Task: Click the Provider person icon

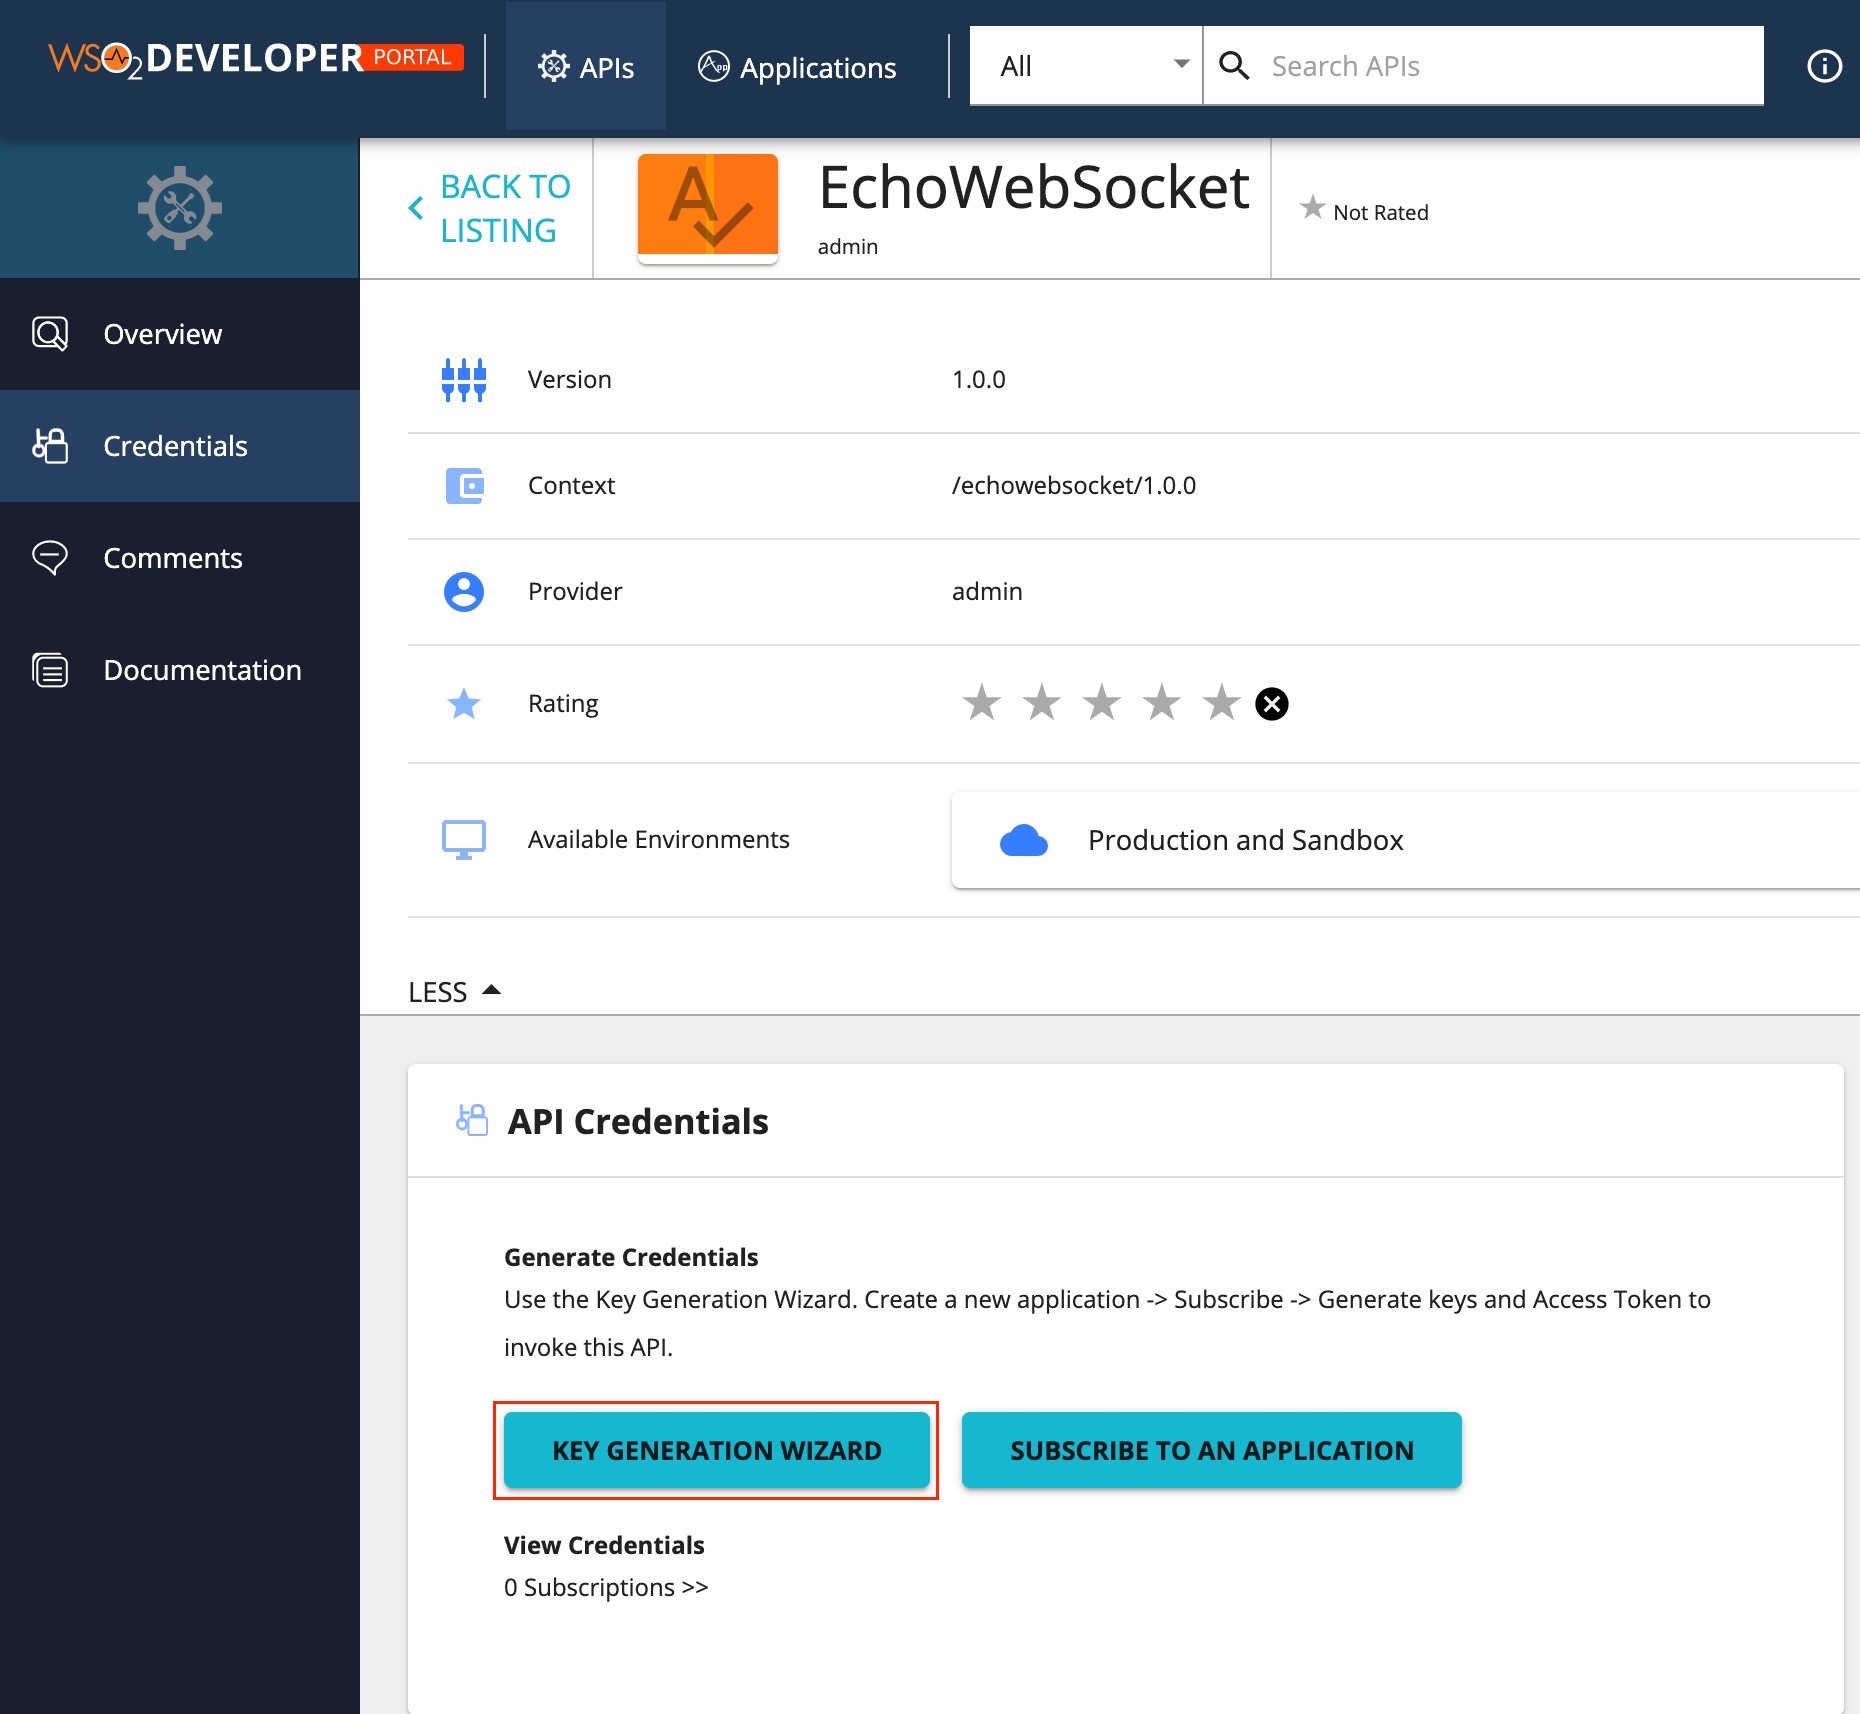Action: click(x=464, y=592)
